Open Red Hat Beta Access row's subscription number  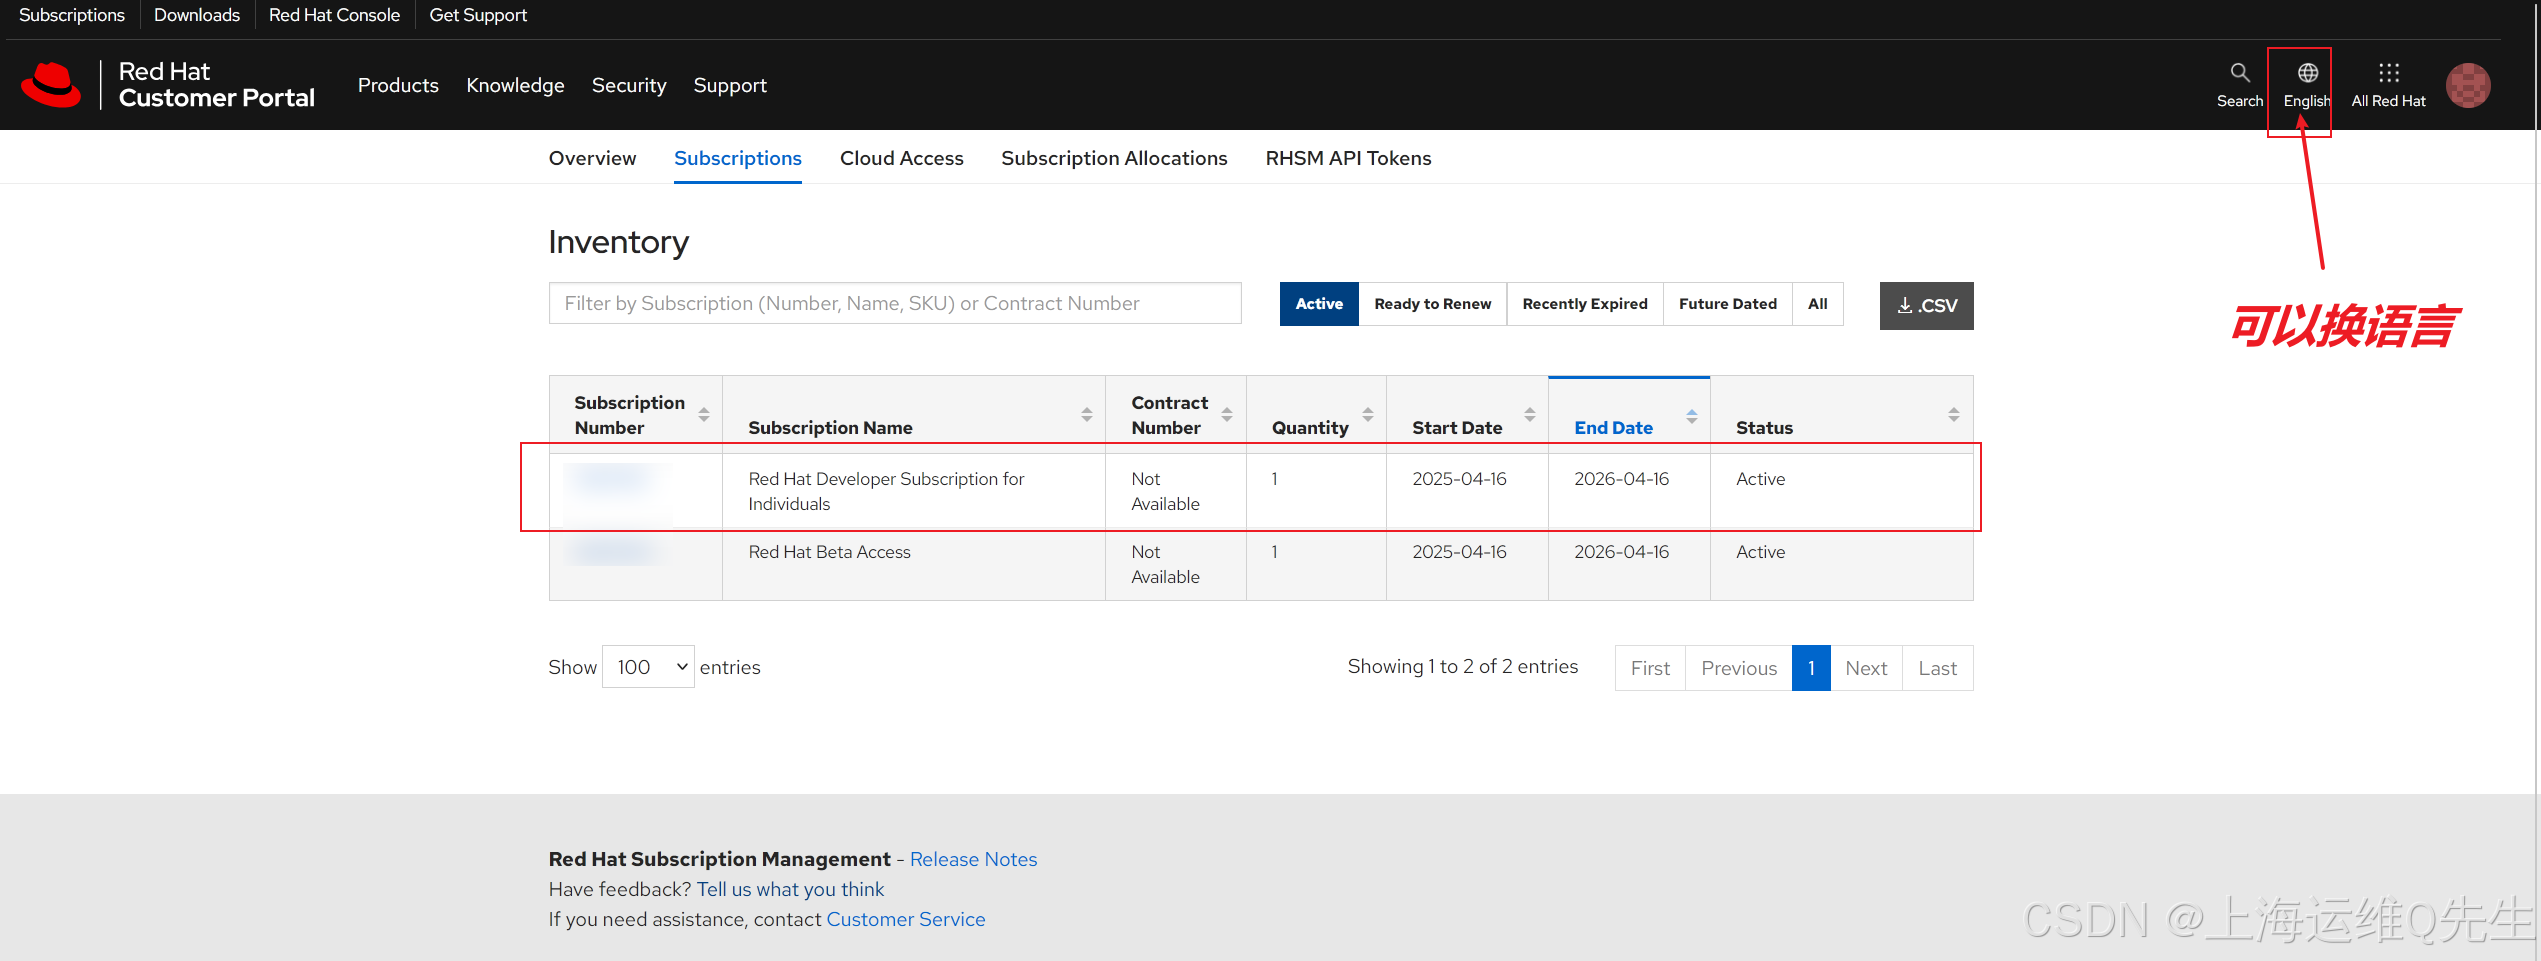[x=612, y=552]
